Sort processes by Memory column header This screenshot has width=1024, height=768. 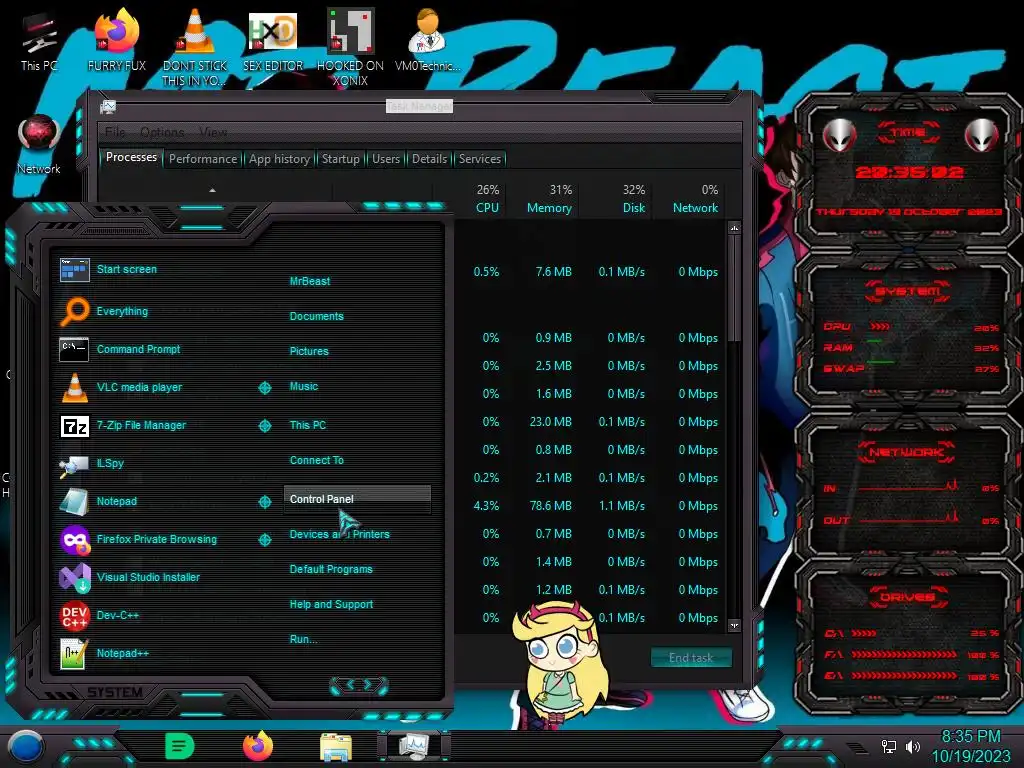(x=549, y=199)
